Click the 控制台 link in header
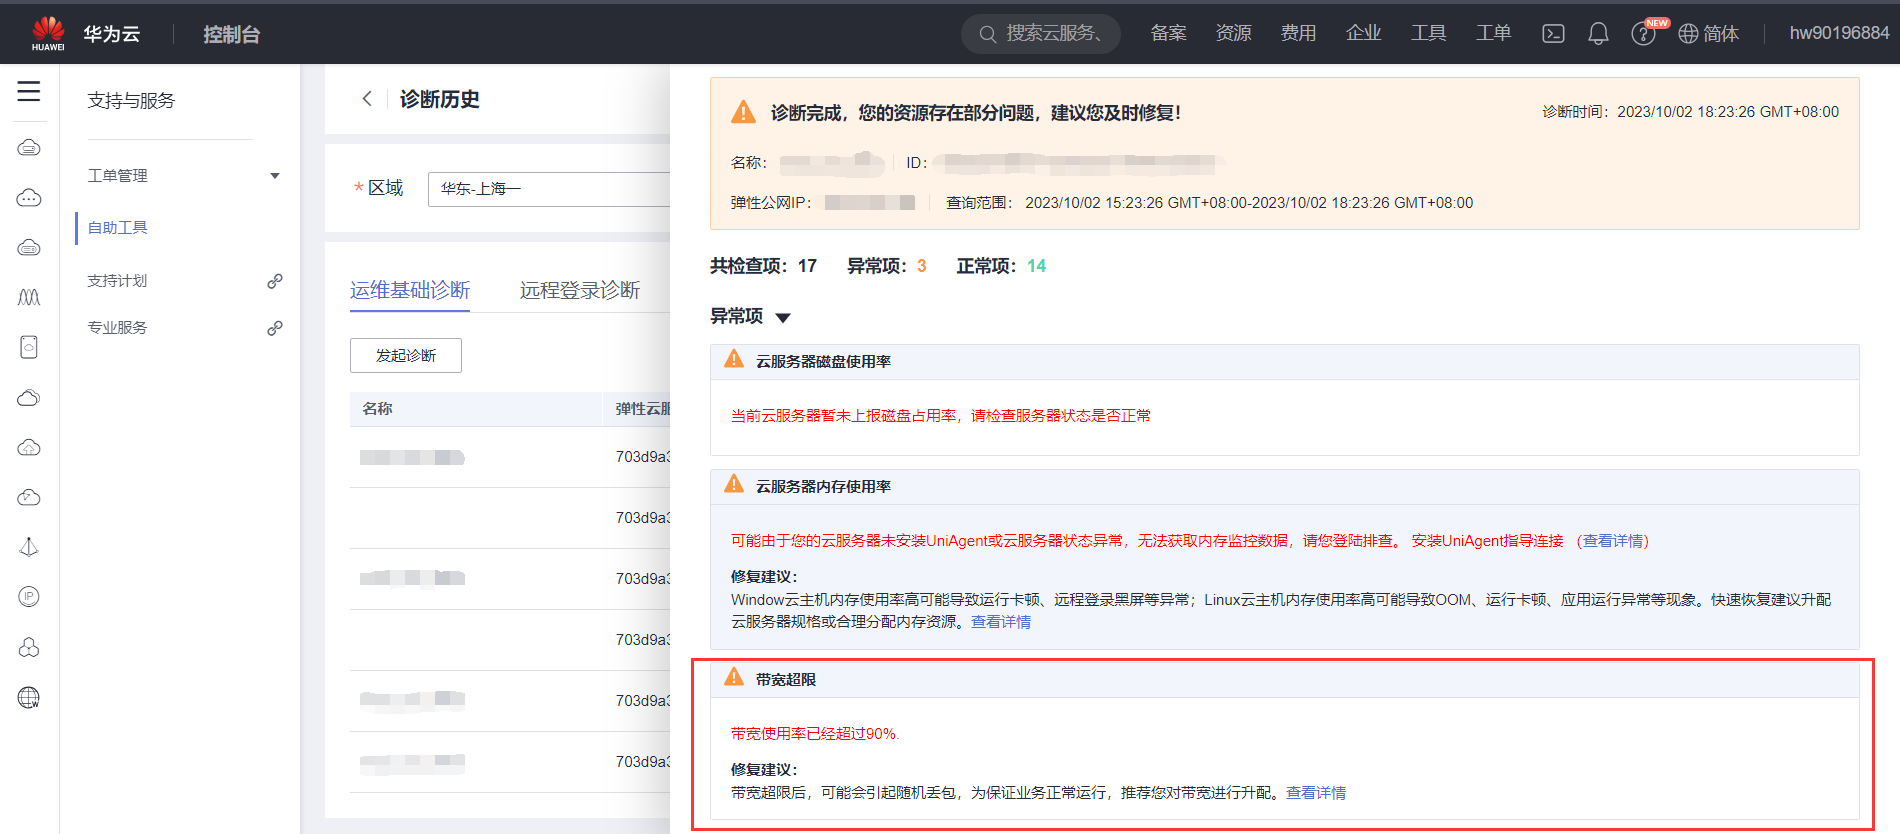This screenshot has width=1900, height=834. point(231,34)
